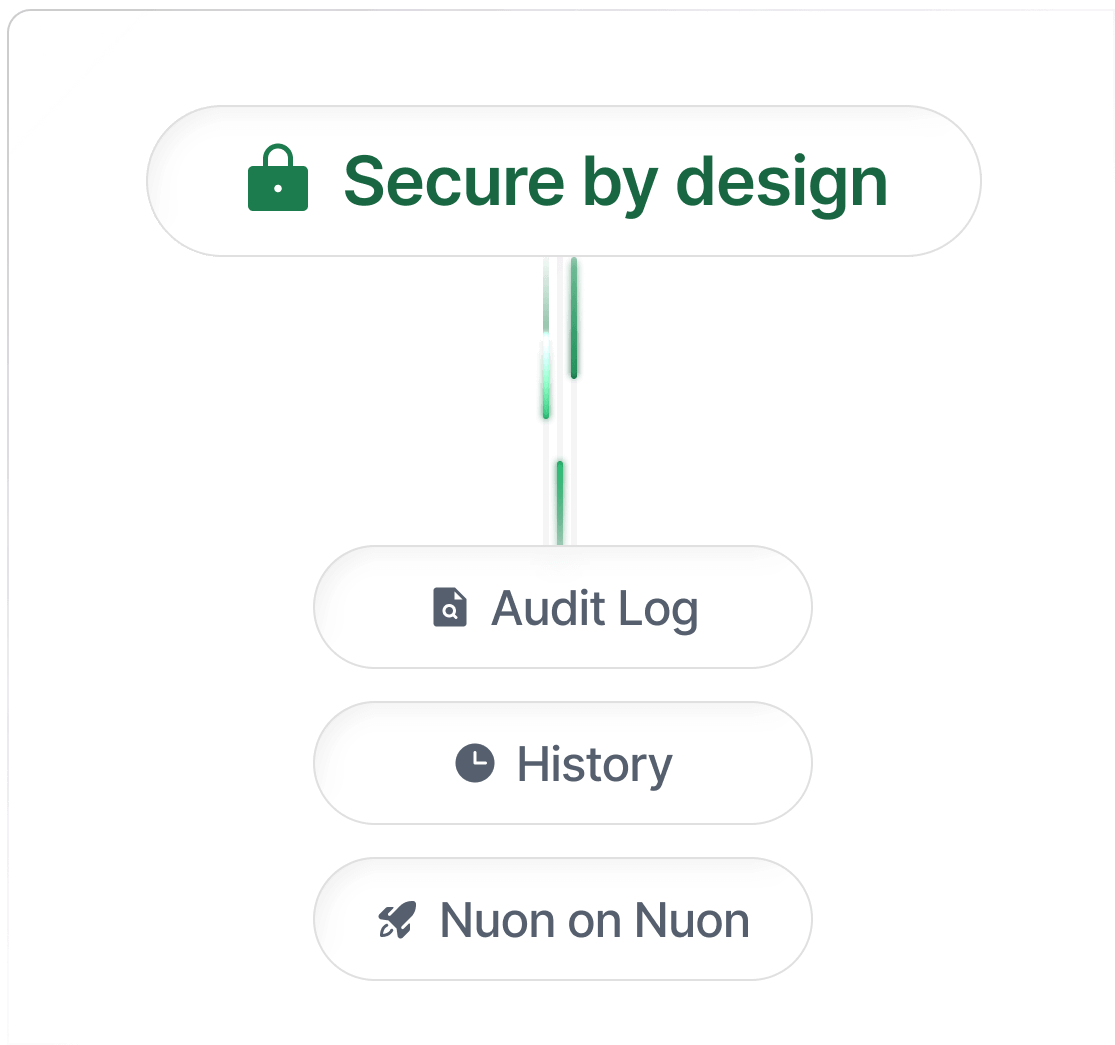This screenshot has height=1045, width=1115.
Task: Click the "Nuon on Nuon" text label
Action: 594,921
